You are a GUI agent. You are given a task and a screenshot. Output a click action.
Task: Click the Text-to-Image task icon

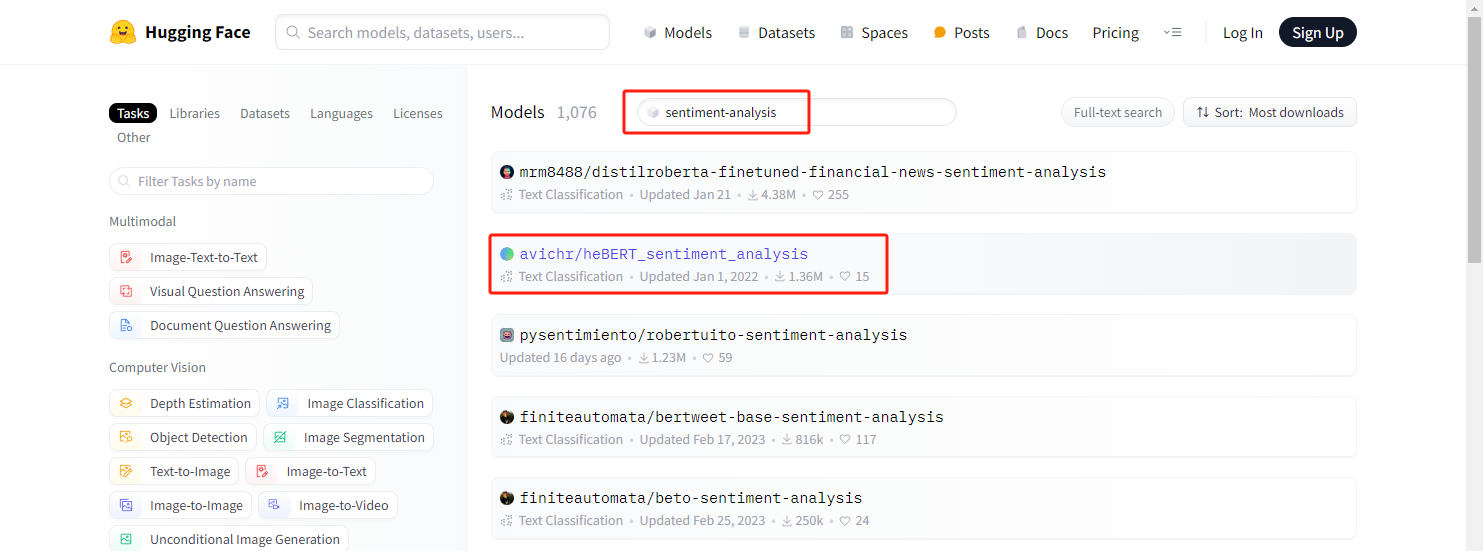click(126, 471)
